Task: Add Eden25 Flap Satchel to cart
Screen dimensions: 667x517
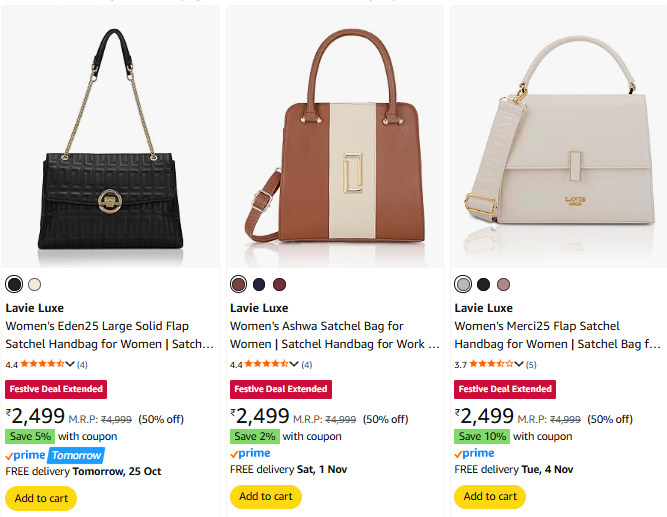Action: click(x=41, y=497)
